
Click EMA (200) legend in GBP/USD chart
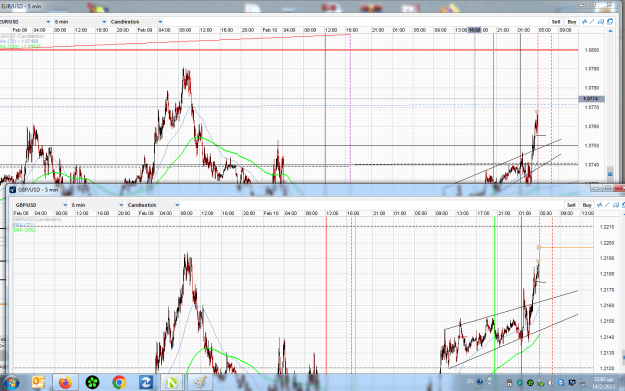24,230
